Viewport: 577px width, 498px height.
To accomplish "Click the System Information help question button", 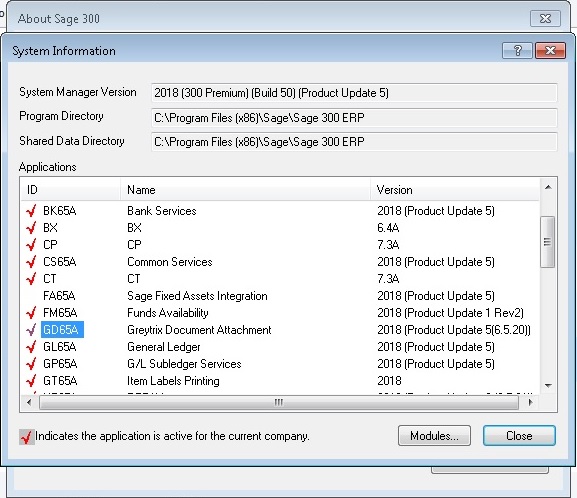I will 517,50.
